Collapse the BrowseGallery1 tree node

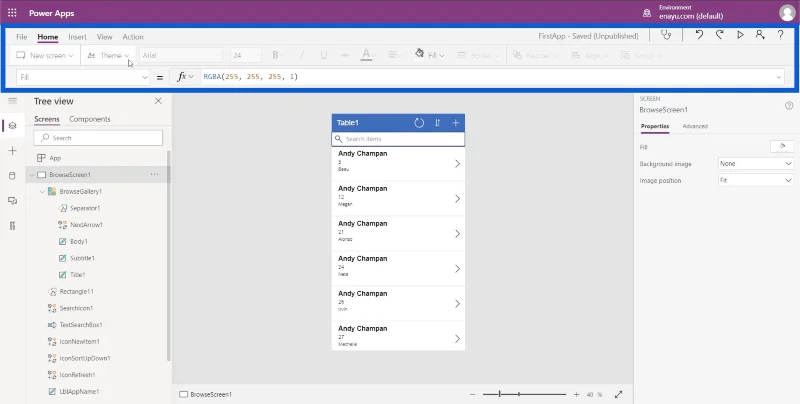point(42,192)
